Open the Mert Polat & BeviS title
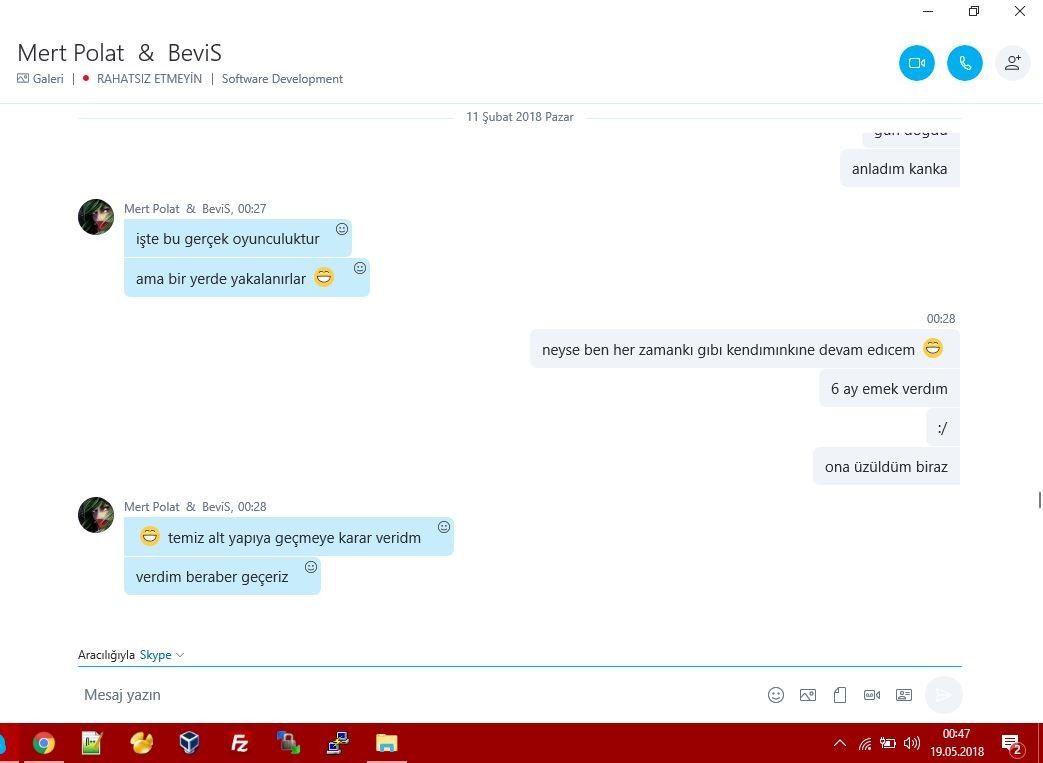Image resolution: width=1043 pixels, height=763 pixels. pos(119,53)
